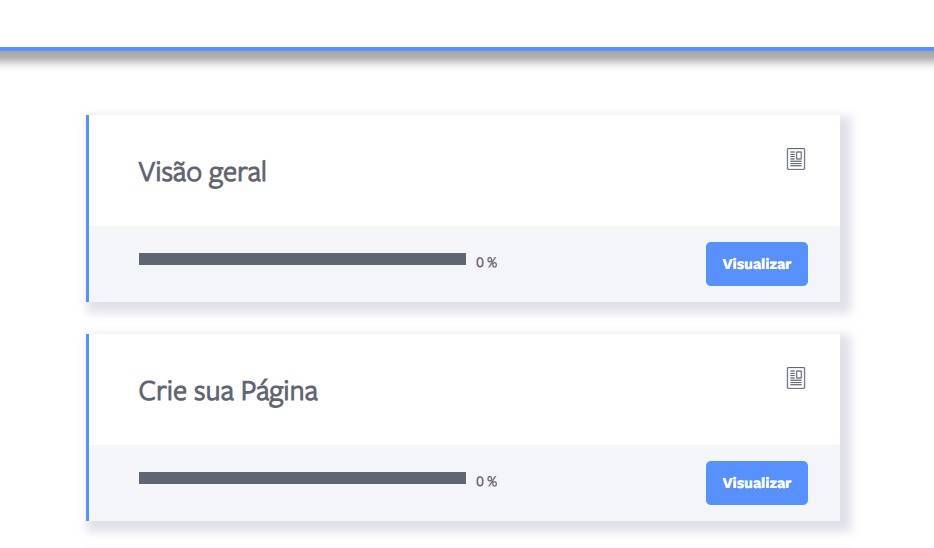Screen dimensions: 934x548
Task: Click the Visão geral progress bar
Action: pyautogui.click(x=302, y=259)
